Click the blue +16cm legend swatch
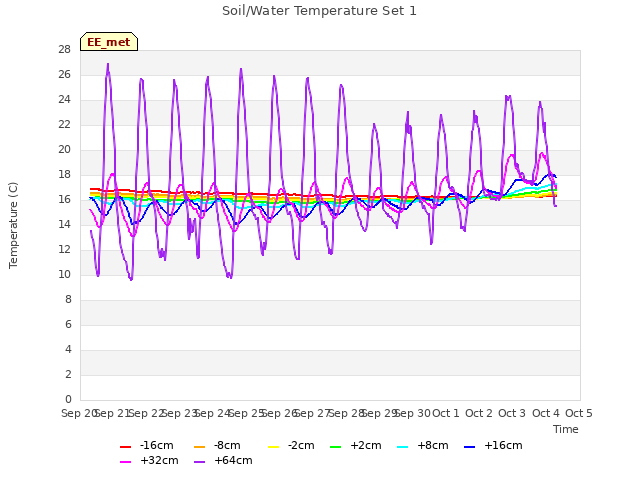640x480 pixels. click(x=469, y=447)
